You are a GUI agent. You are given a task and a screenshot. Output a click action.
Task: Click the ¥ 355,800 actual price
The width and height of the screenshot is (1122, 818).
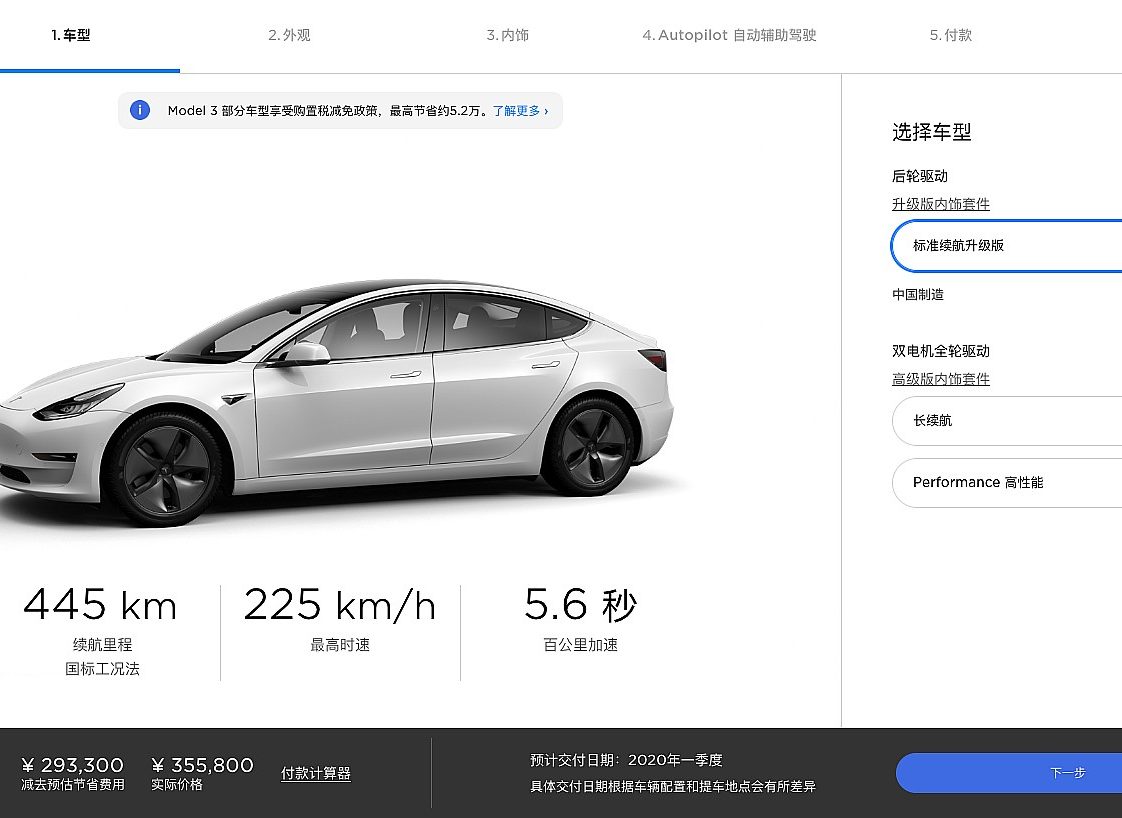click(203, 765)
